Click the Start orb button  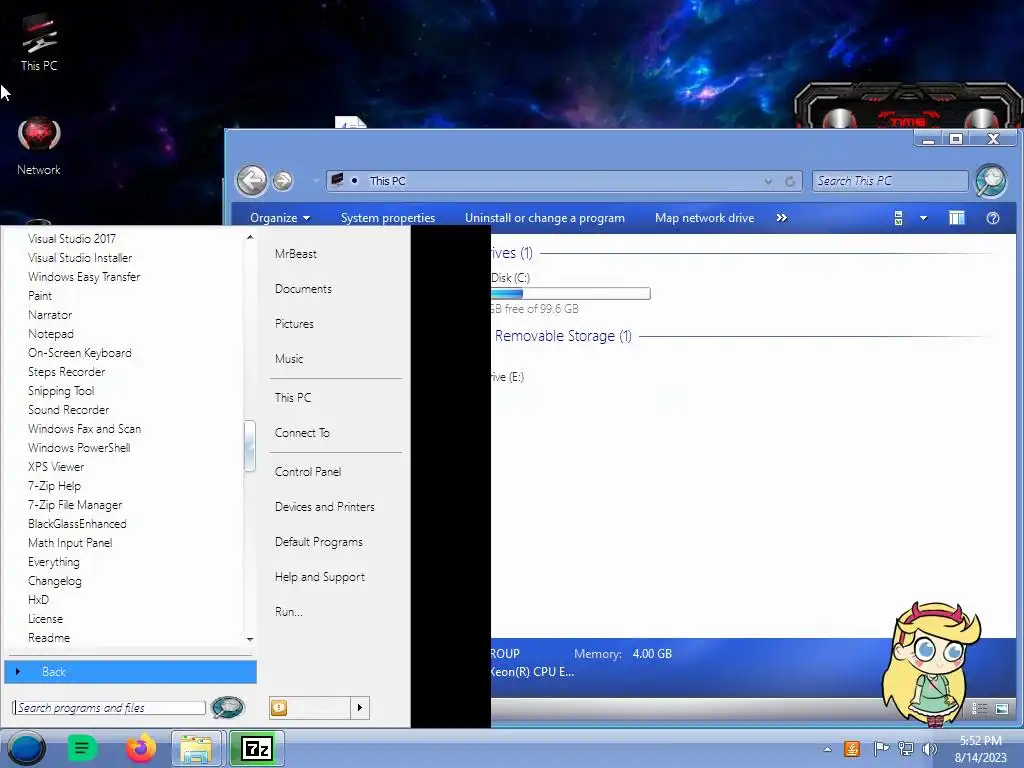tap(27, 748)
